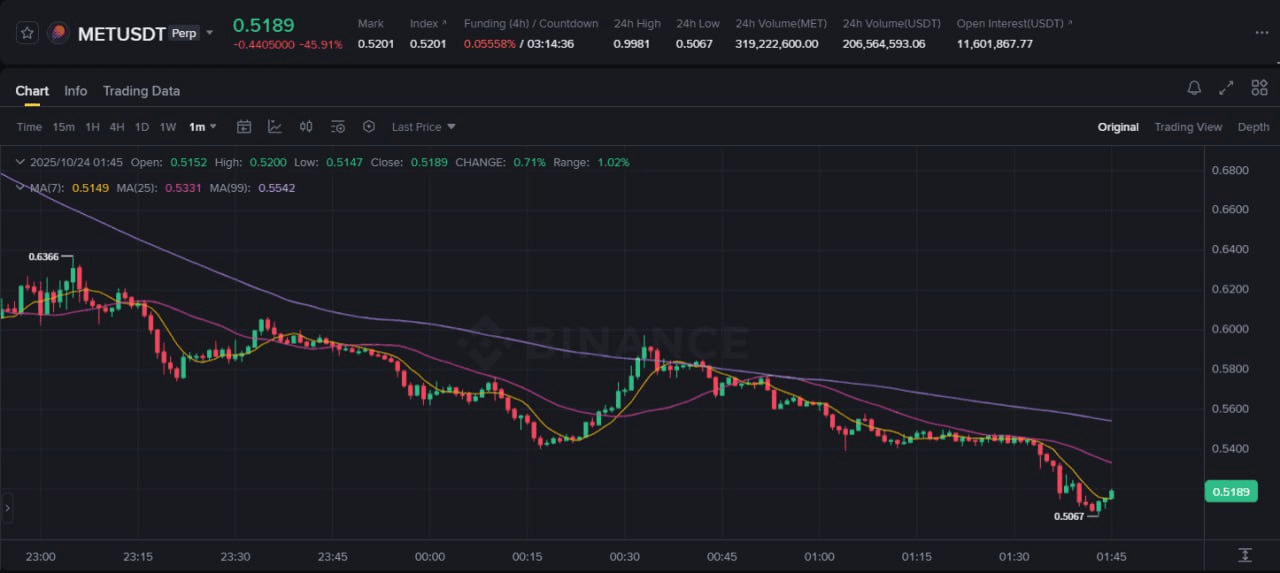
Task: Open the chart display settings list icon
Action: 338,127
